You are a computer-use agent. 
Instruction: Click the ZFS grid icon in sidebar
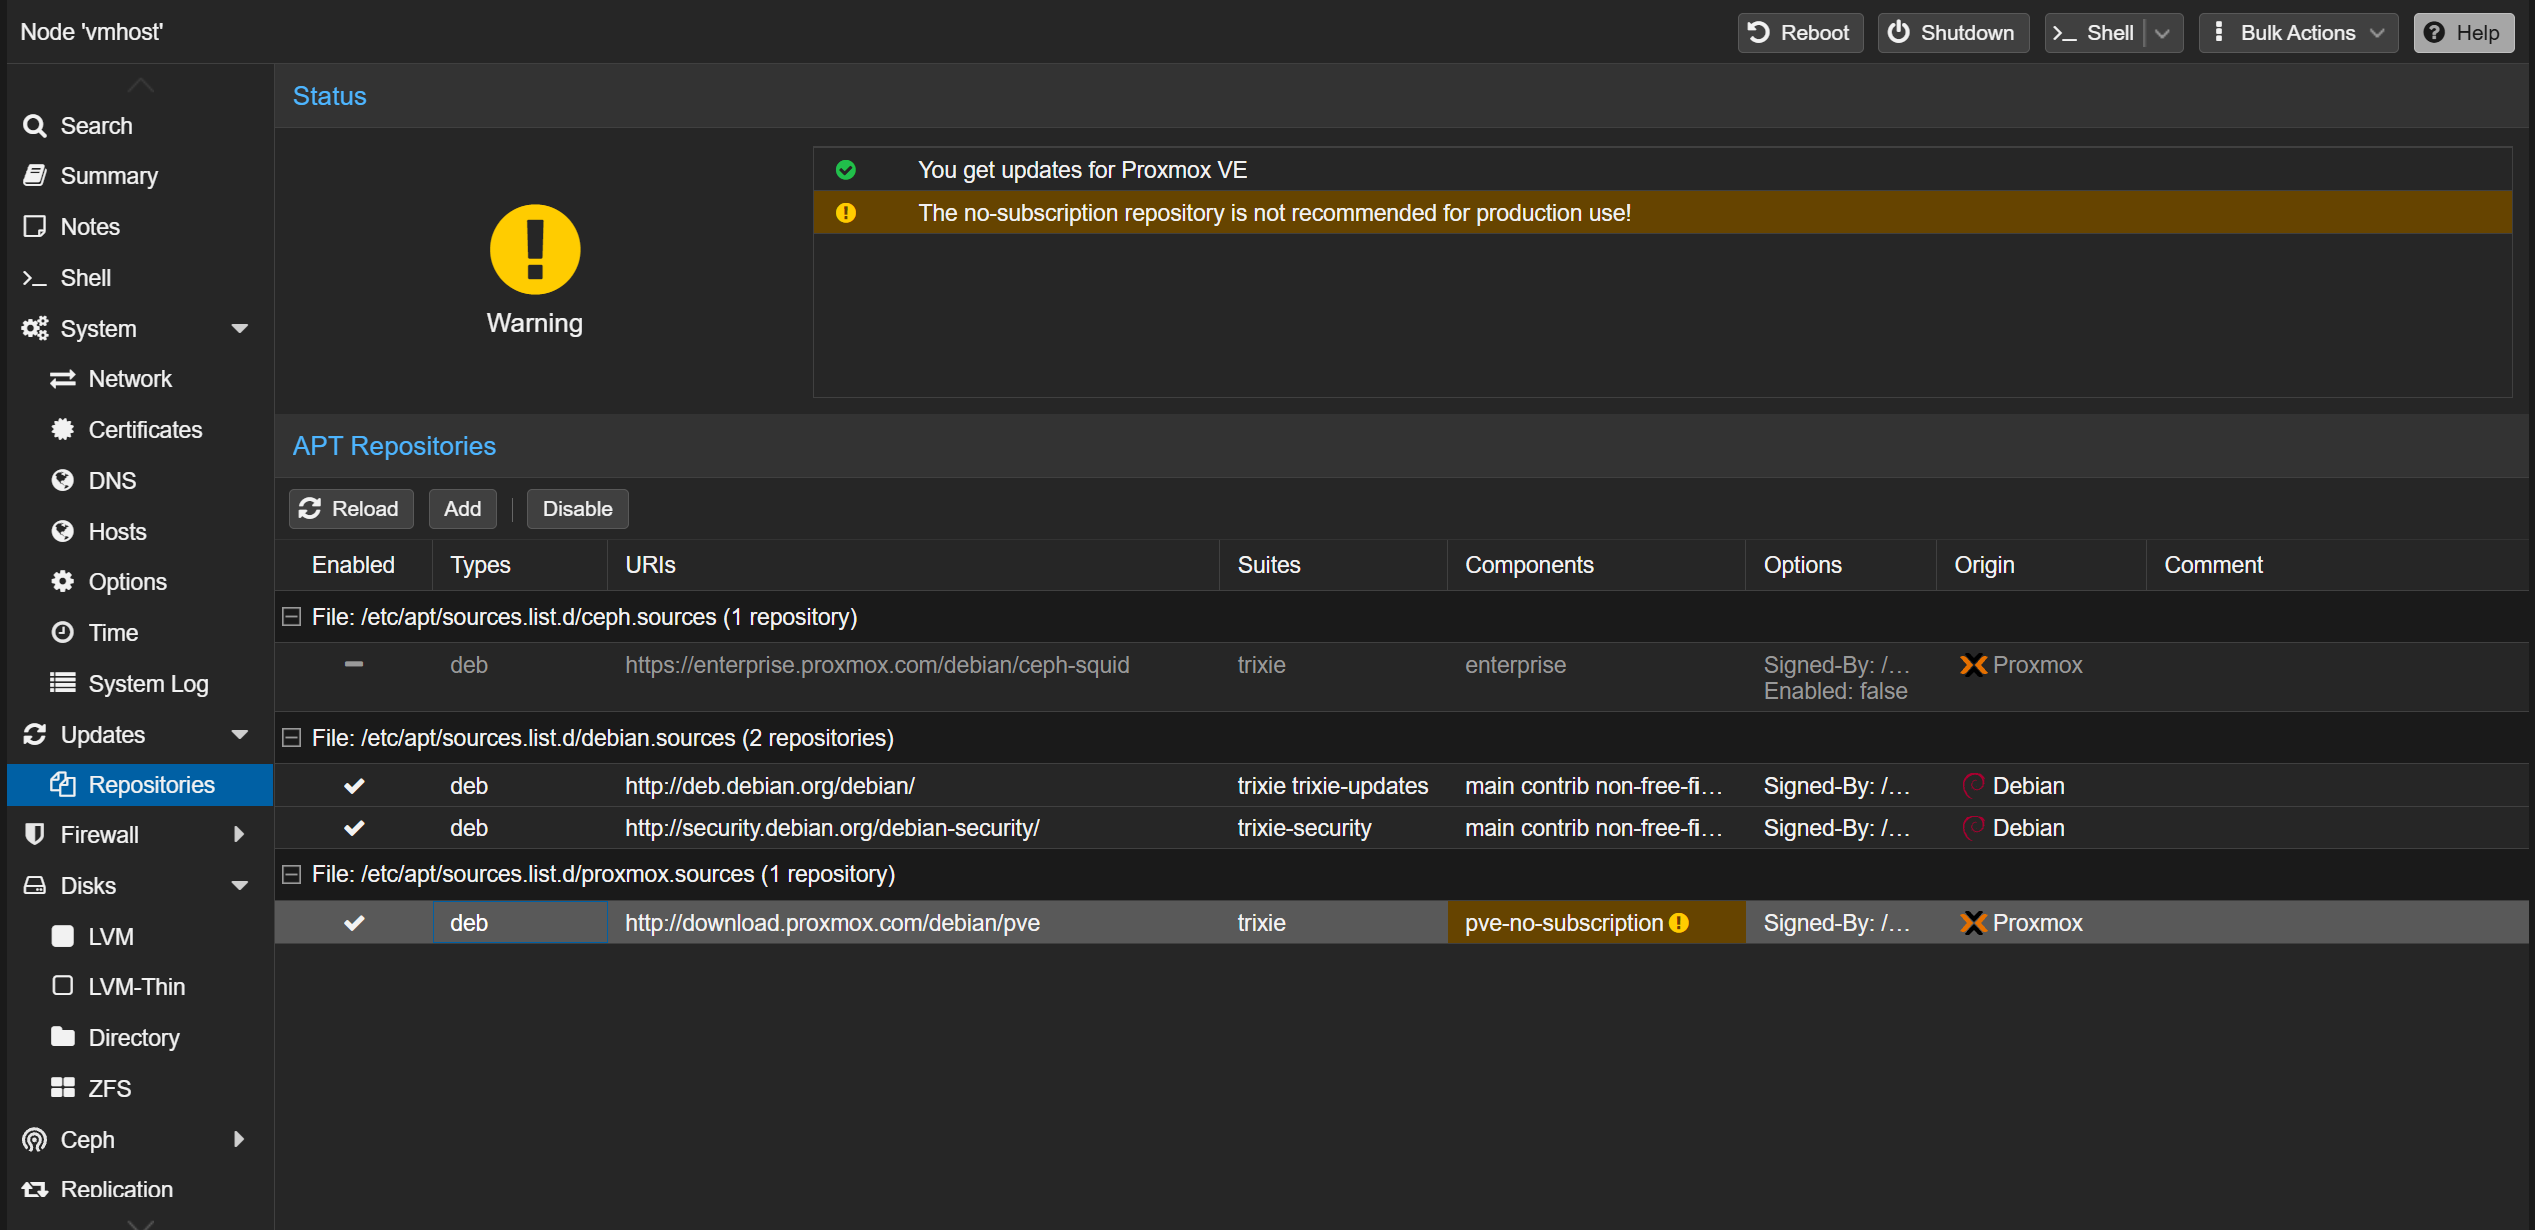click(63, 1088)
